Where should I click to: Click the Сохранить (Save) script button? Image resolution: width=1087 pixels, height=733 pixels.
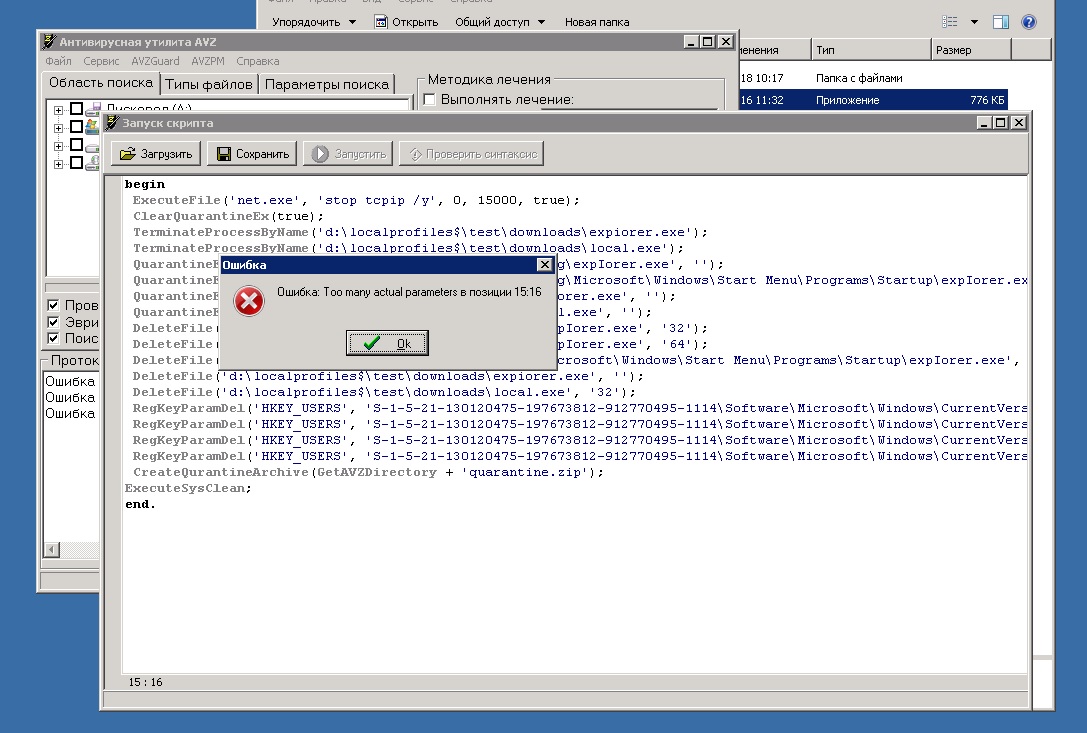point(252,154)
